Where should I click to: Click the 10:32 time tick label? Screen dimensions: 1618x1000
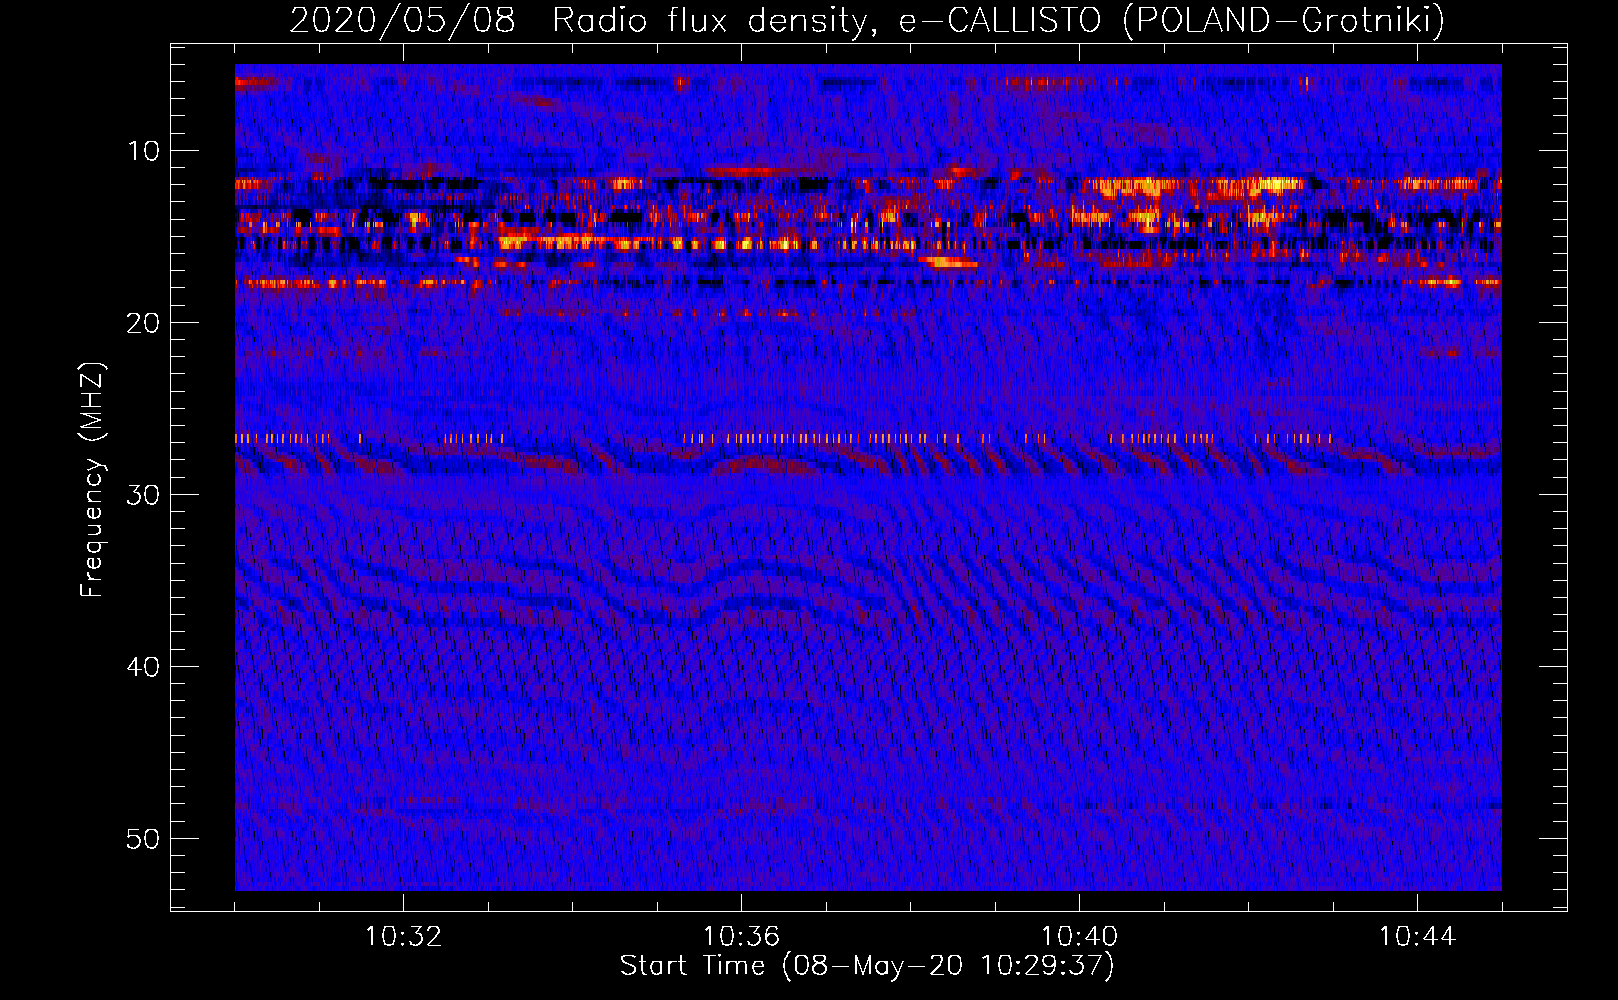pos(403,937)
